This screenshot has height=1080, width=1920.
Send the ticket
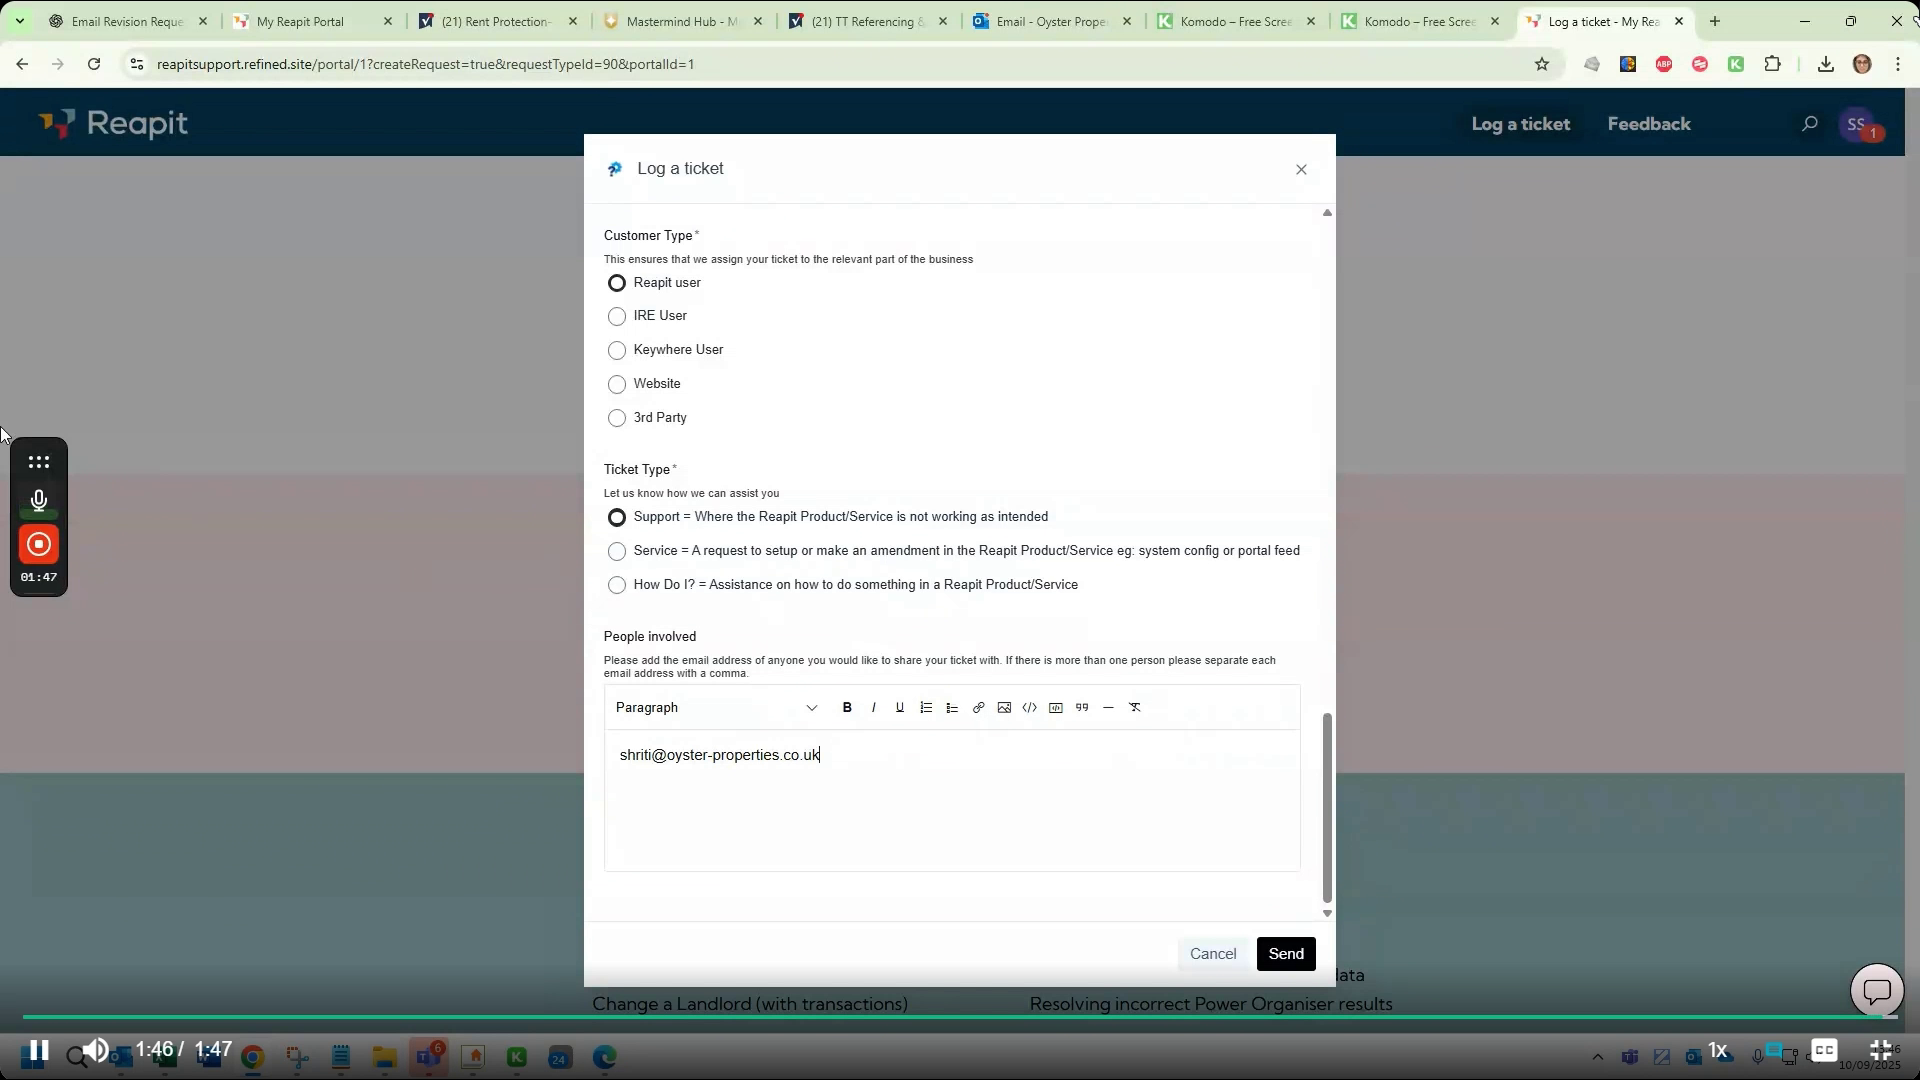(1285, 953)
